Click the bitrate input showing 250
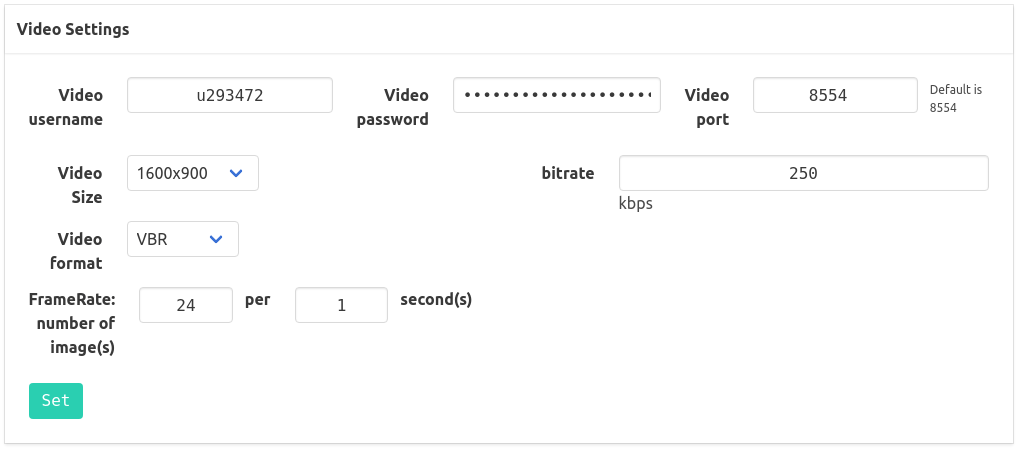Viewport: 1018px width, 449px height. click(803, 173)
